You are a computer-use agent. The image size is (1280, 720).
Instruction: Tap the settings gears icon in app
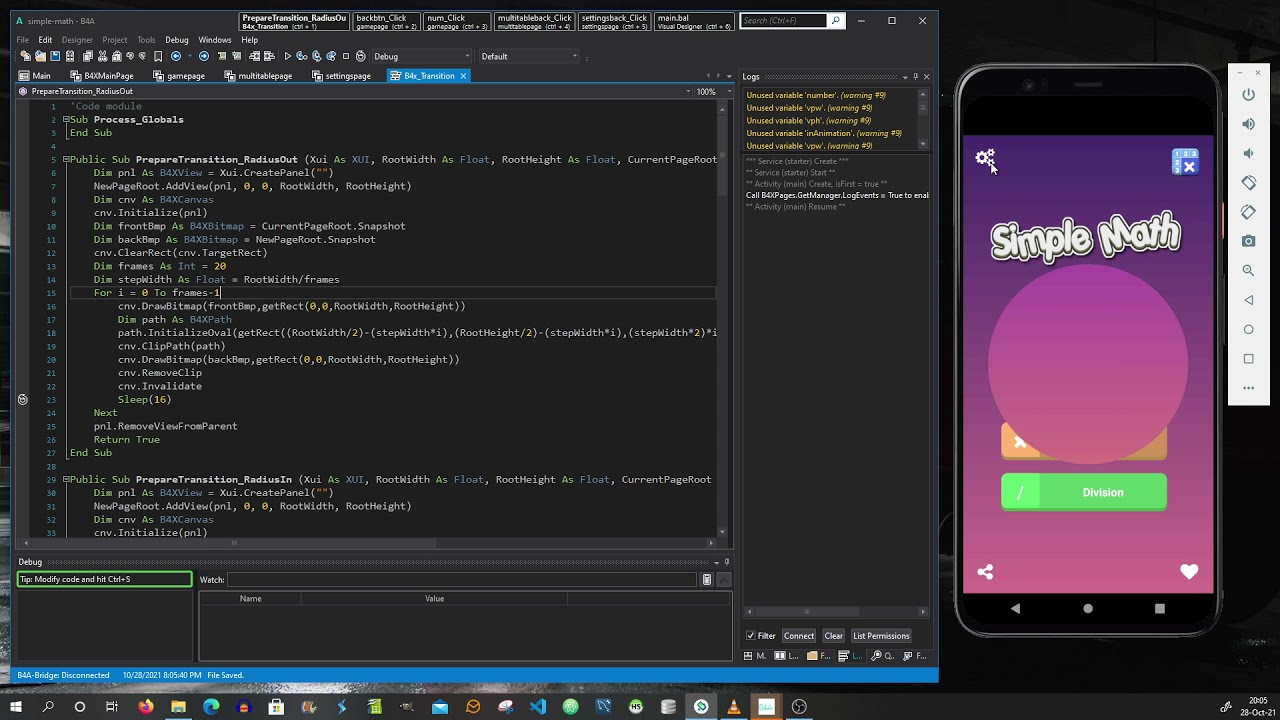click(x=985, y=158)
